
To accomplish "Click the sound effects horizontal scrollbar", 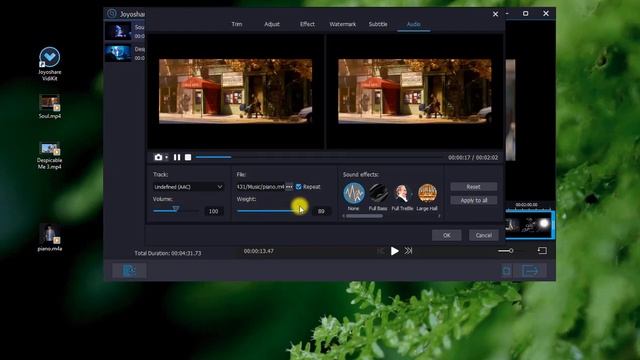I will point(364,216).
